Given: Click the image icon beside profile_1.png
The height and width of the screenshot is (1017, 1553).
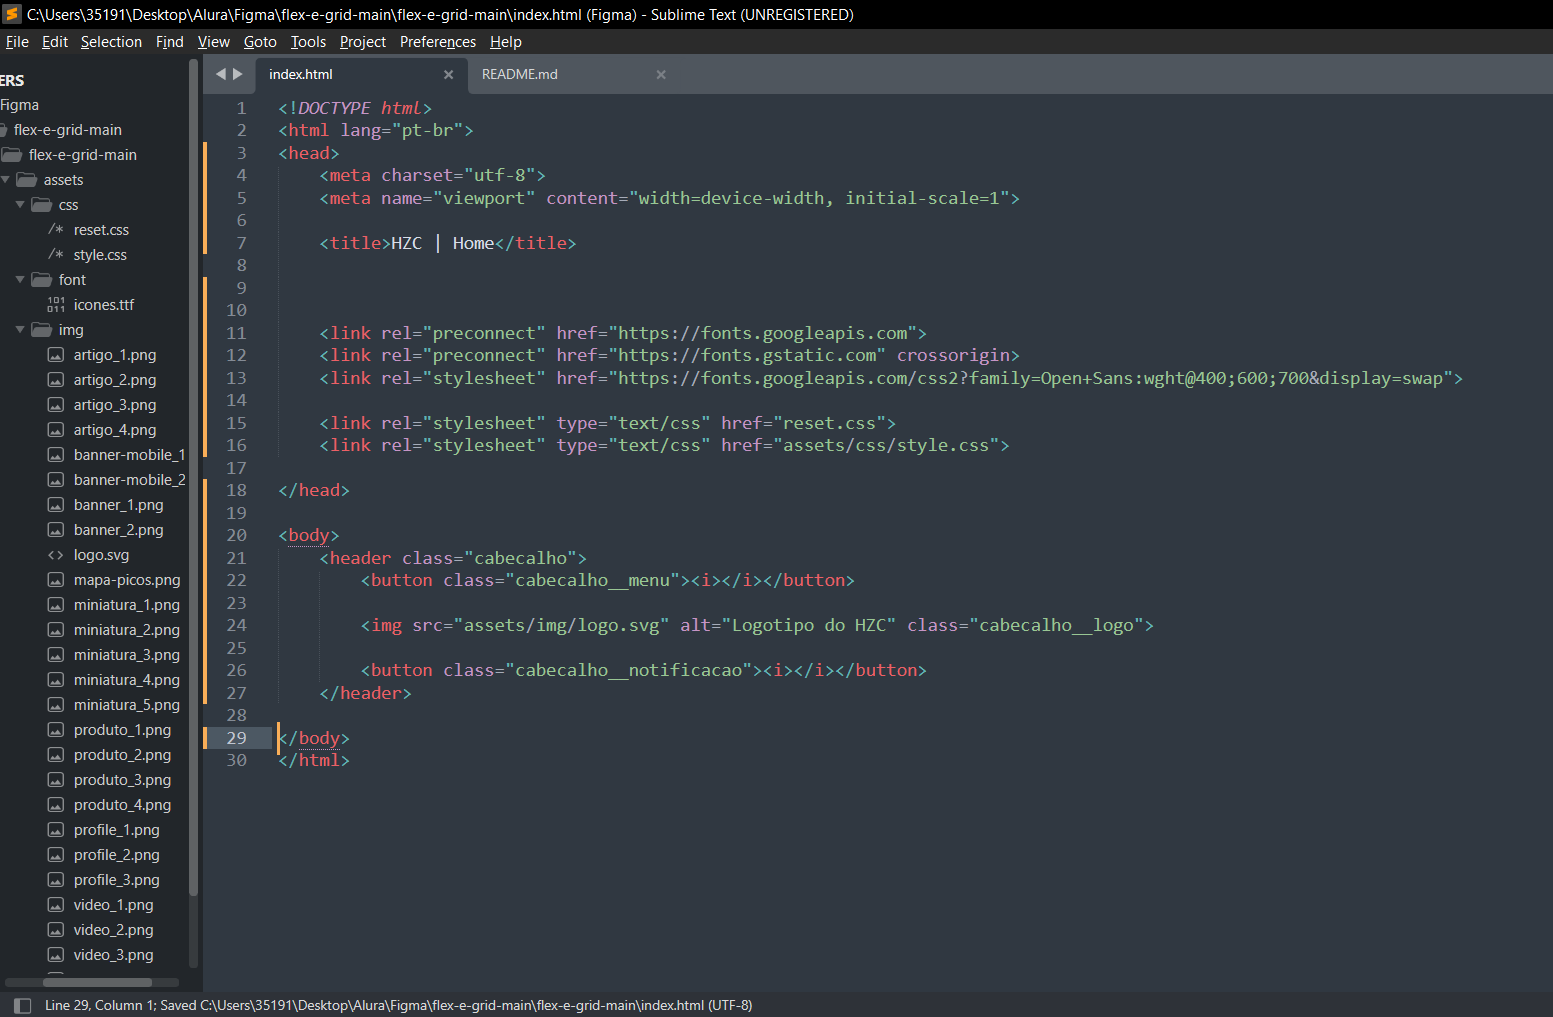Looking at the screenshot, I should pos(56,830).
